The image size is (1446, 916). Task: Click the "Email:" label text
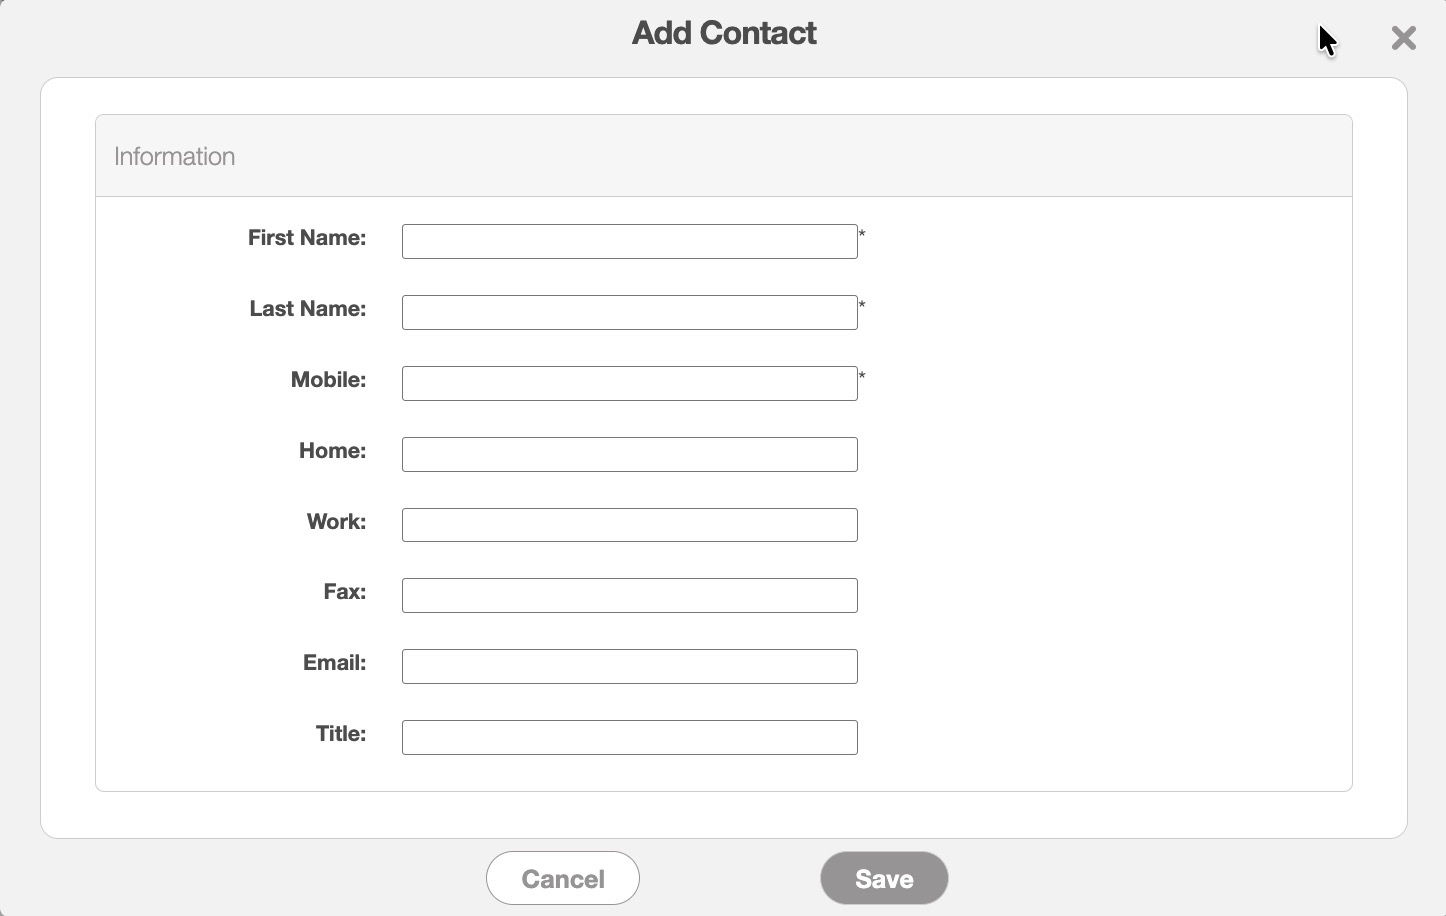(334, 663)
